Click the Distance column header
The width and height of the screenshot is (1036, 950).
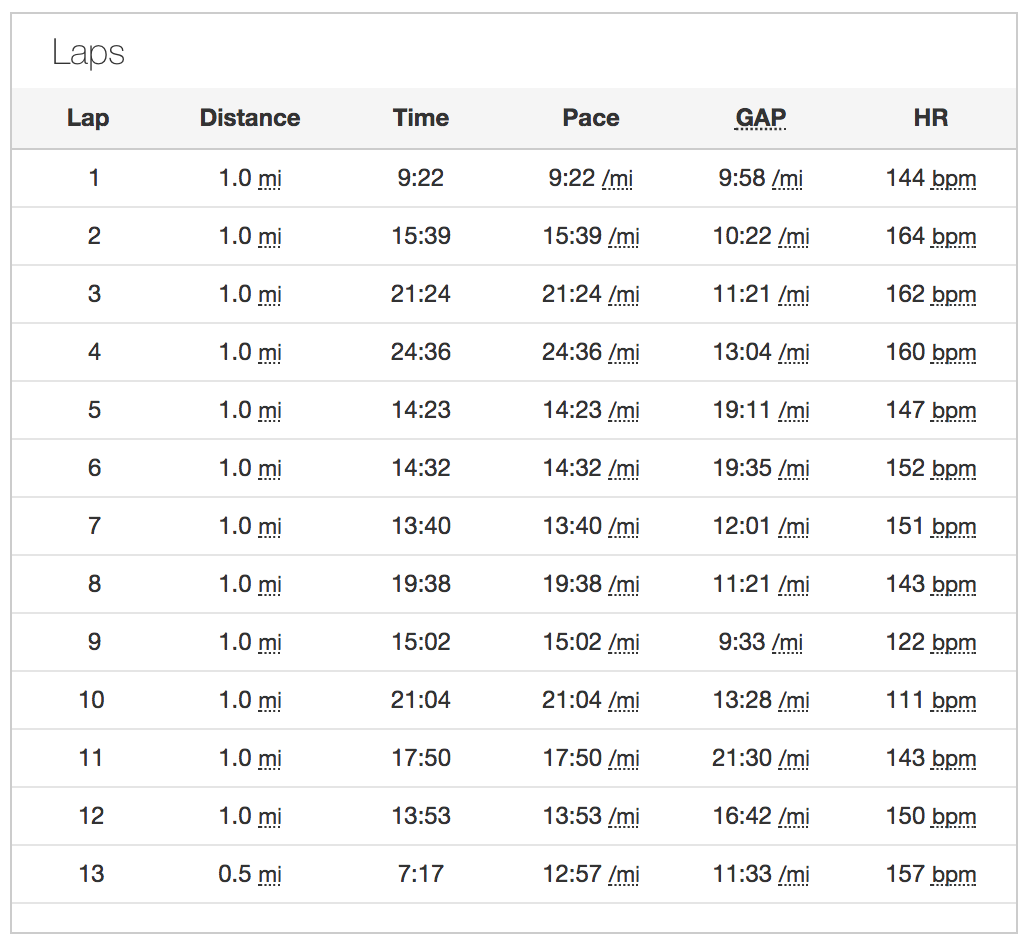pos(250,118)
